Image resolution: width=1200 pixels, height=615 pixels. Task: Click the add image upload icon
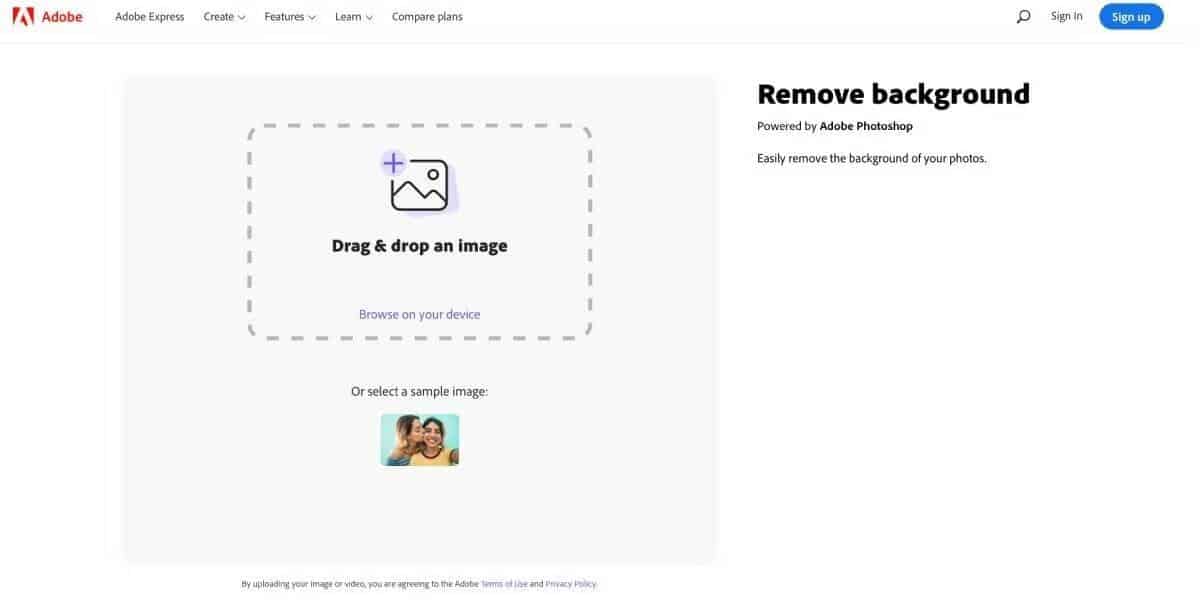[x=418, y=181]
